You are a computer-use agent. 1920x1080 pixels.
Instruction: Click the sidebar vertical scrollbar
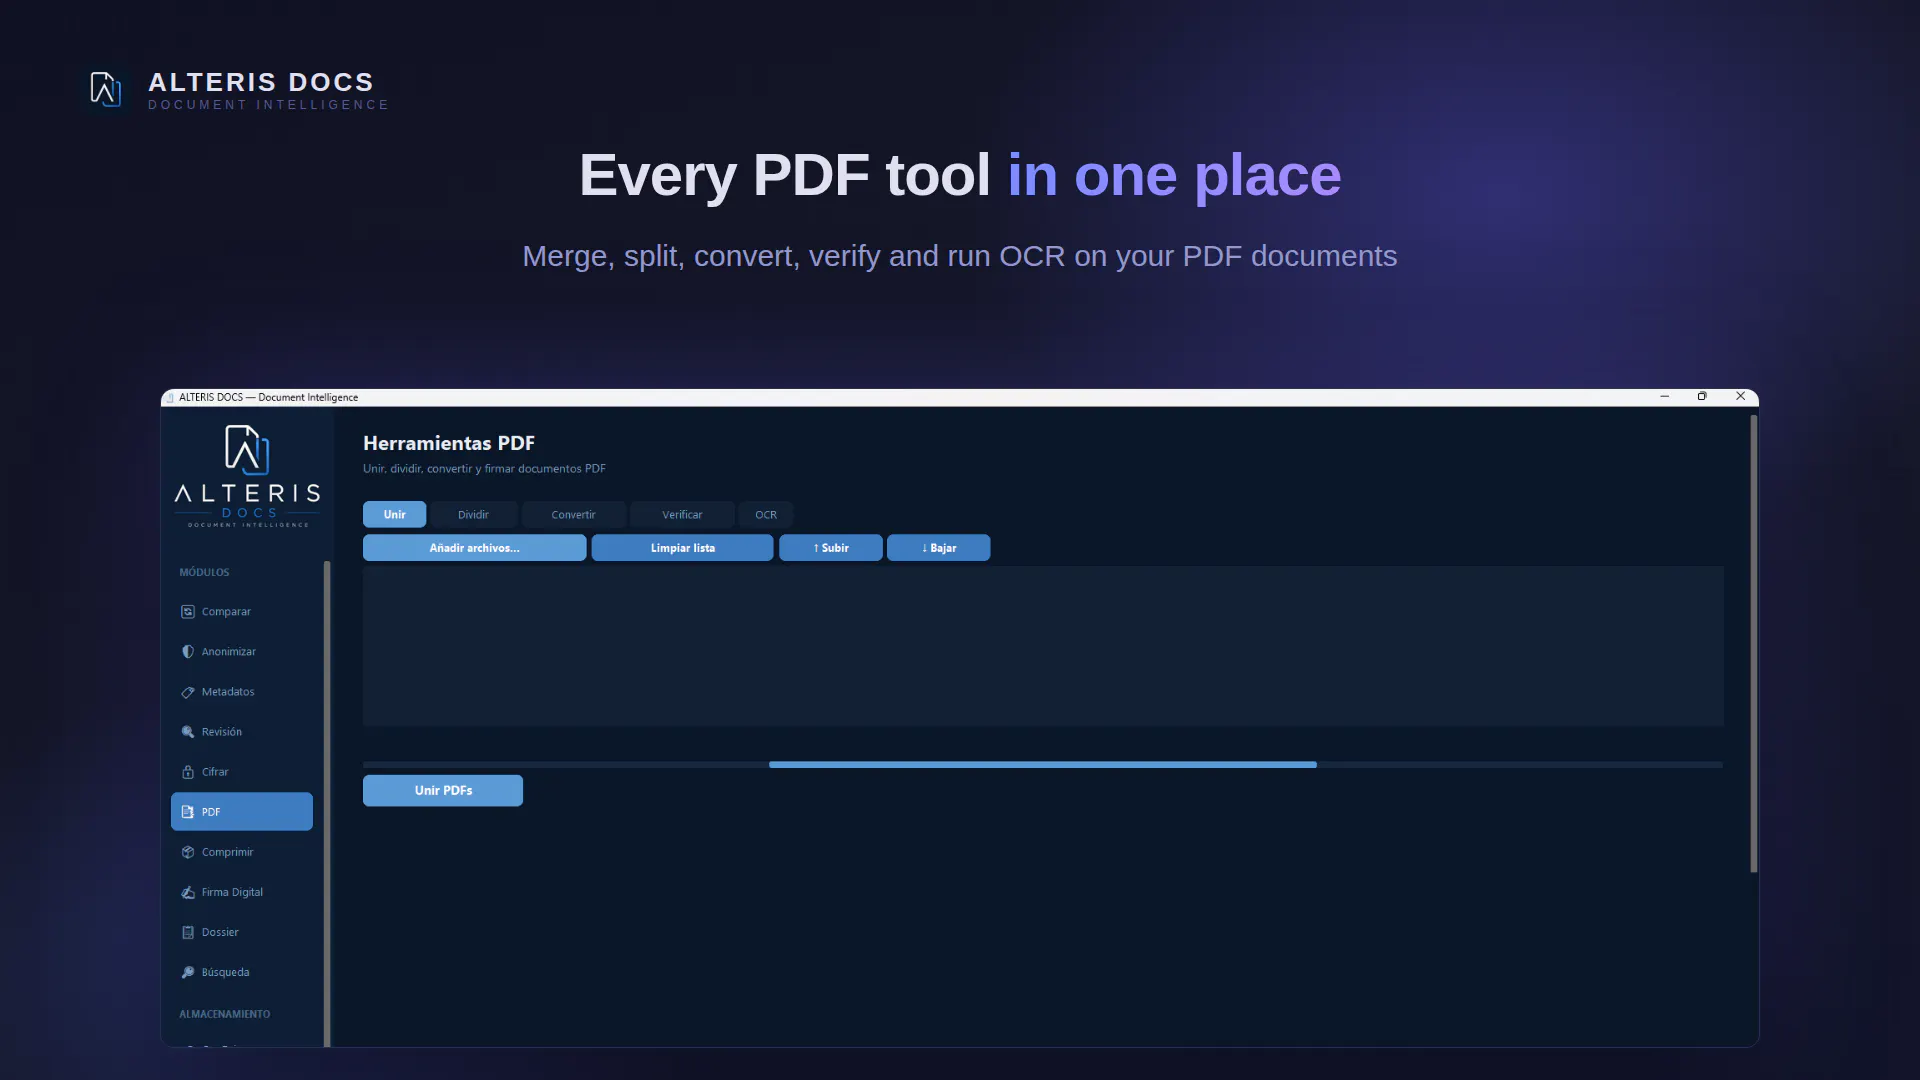327,804
